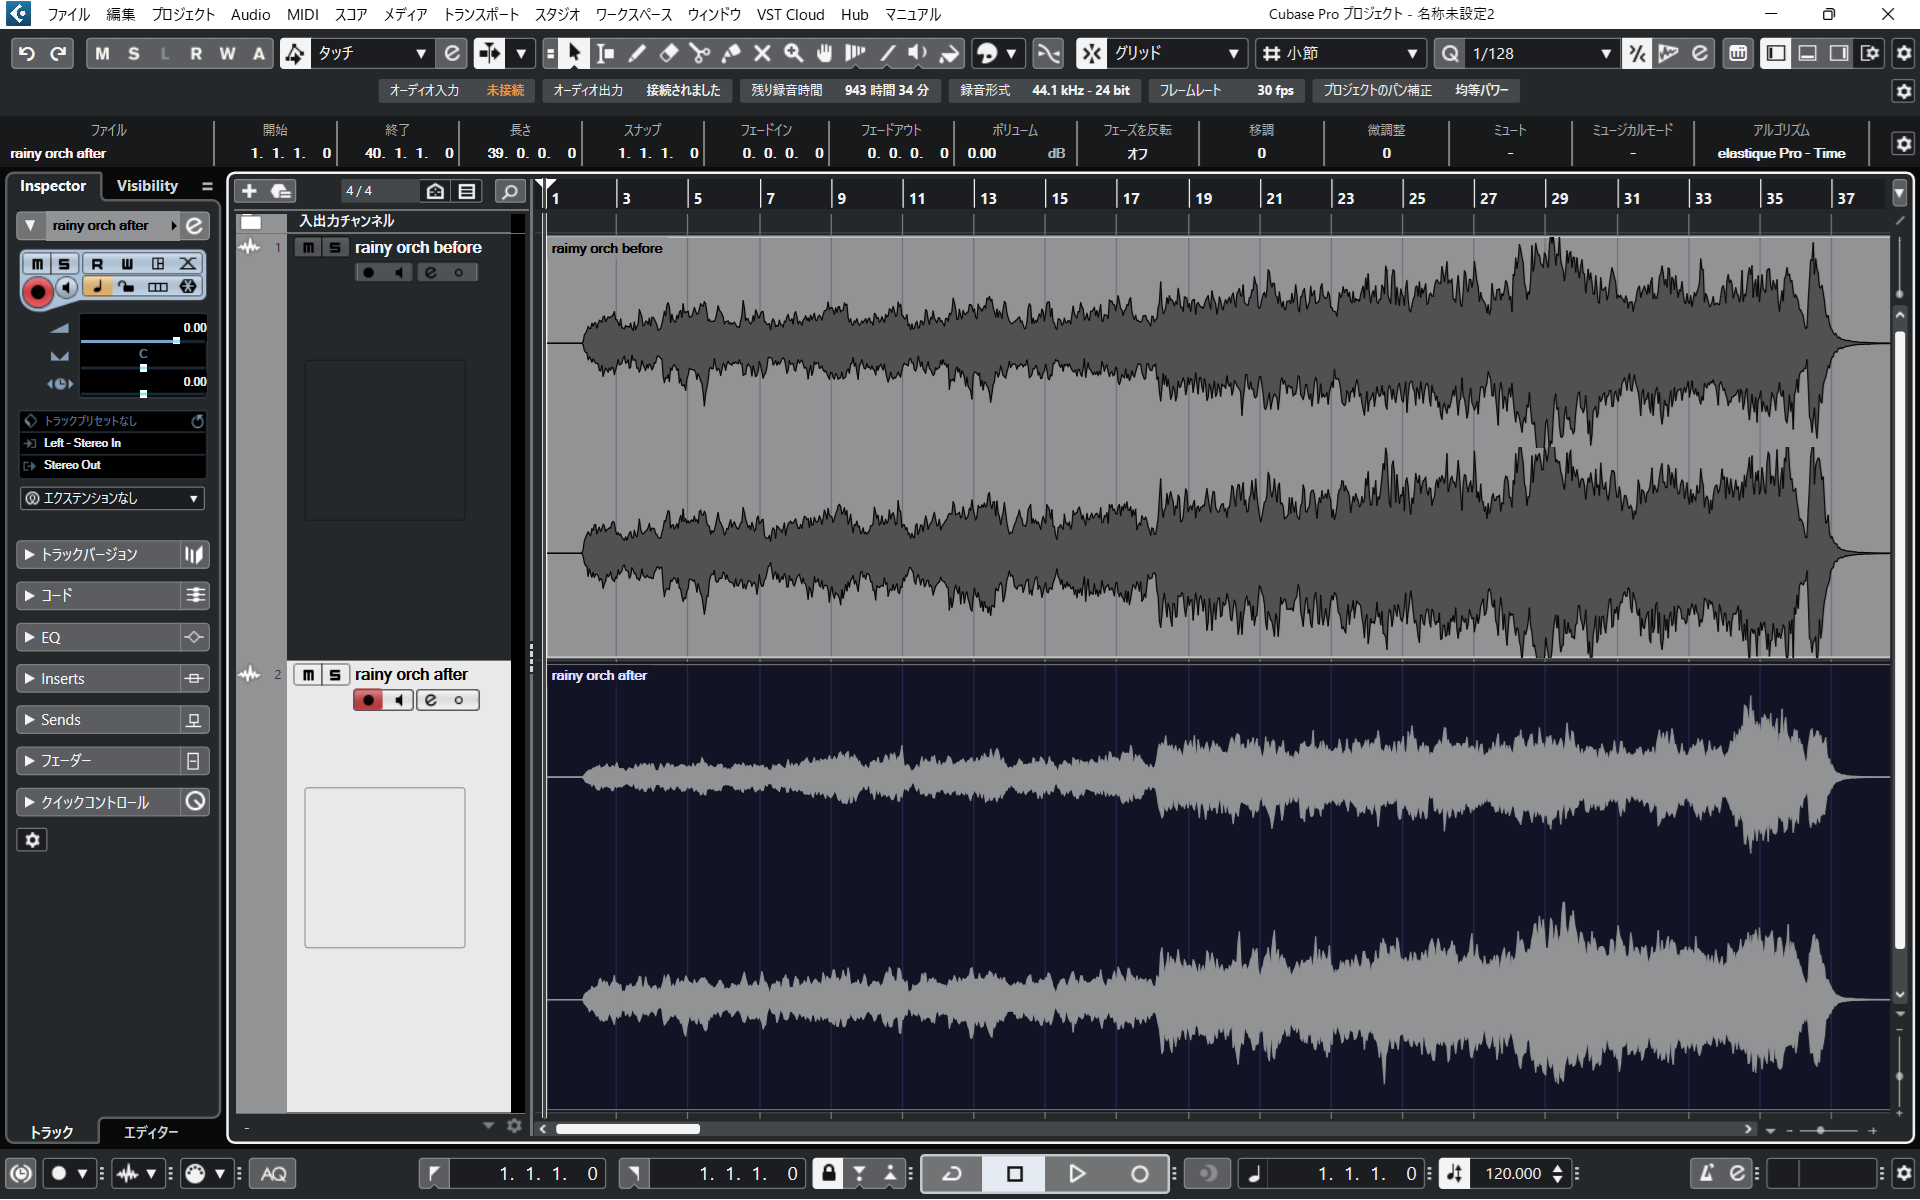Screen dimensions: 1920x1200
Task: Select the Scissors split tool
Action: (699, 53)
